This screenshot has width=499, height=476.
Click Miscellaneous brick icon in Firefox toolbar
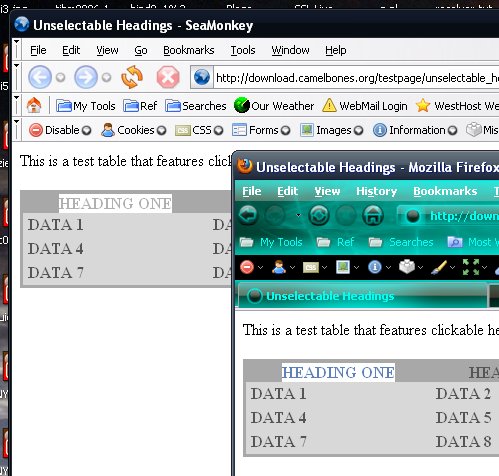pyautogui.click(x=407, y=267)
